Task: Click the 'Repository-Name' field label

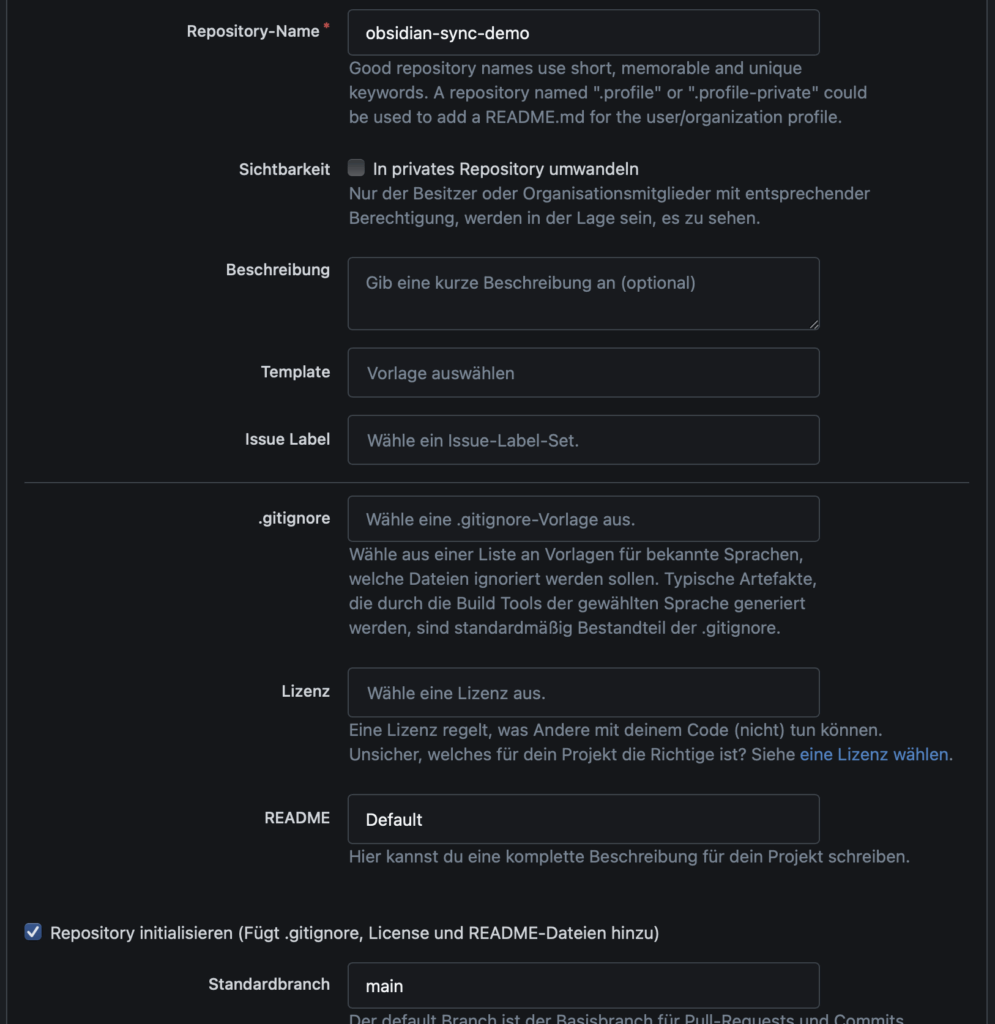Action: click(x=252, y=32)
